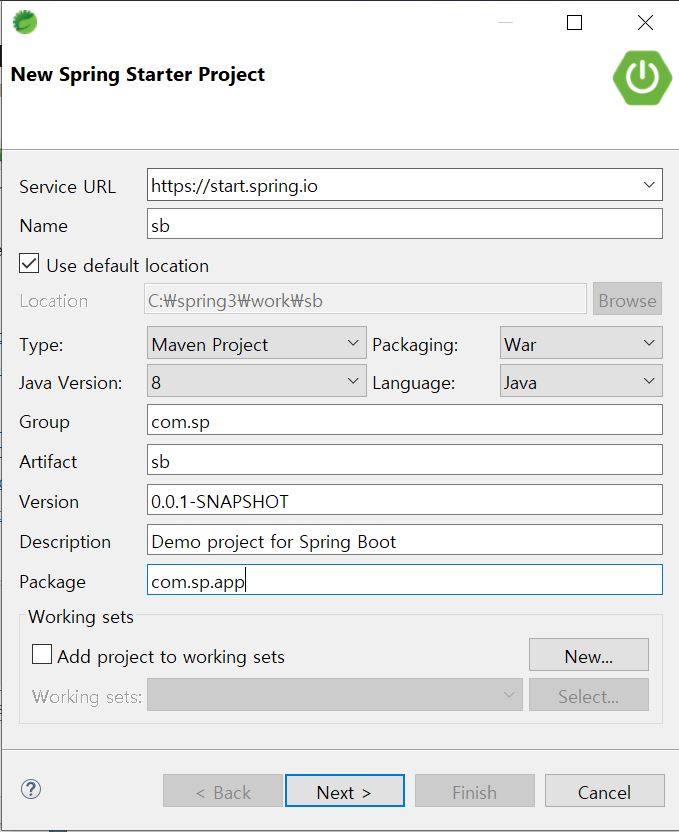This screenshot has height=832, width=679.
Task: Open the Packaging War dropdown
Action: 581,344
